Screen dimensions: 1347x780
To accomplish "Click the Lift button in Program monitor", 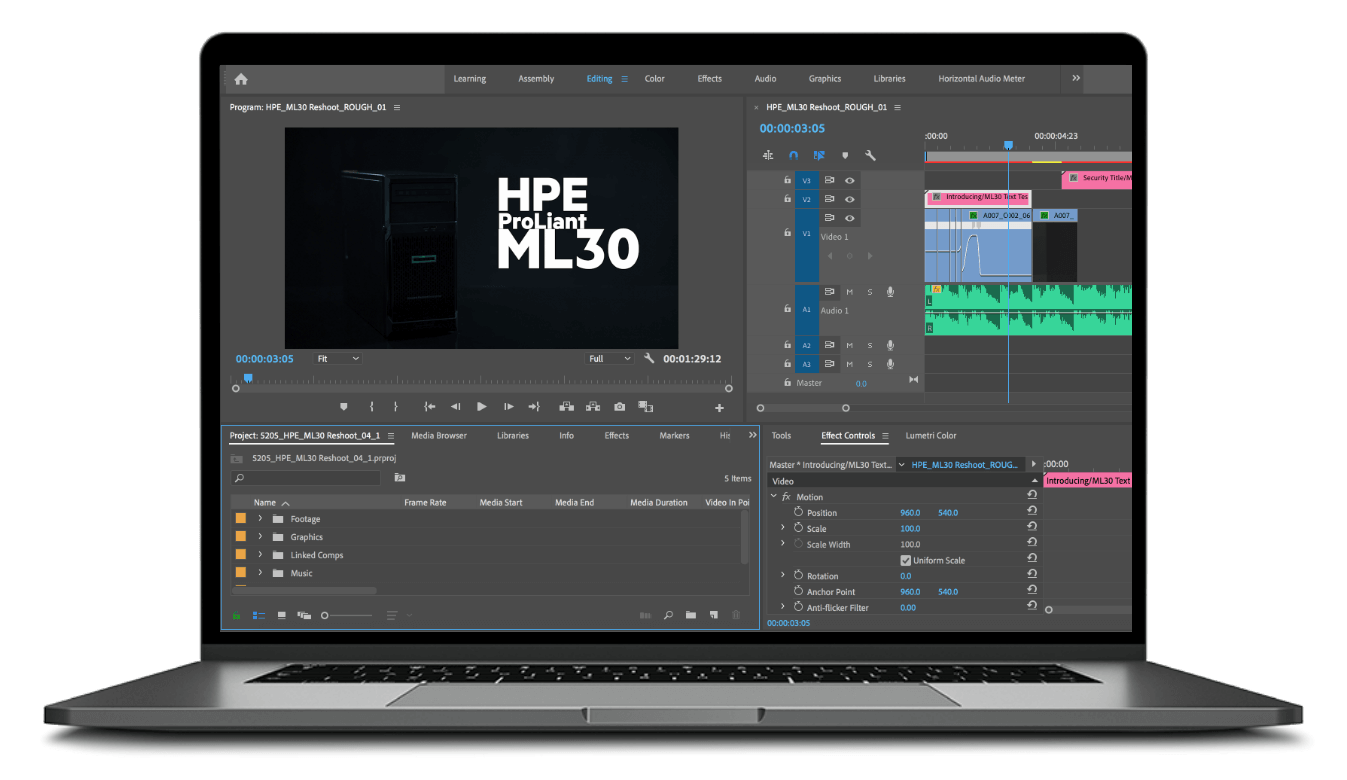I will pos(566,407).
